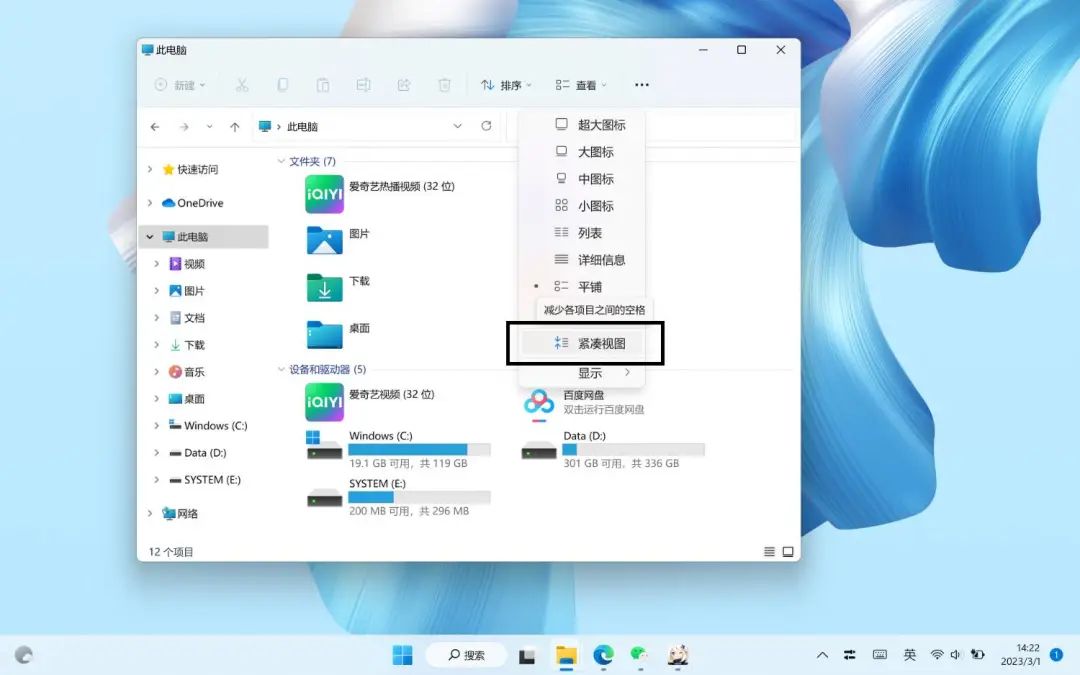Click the Windows (C:) disk usage bar
This screenshot has width=1080, height=675.
[420, 448]
